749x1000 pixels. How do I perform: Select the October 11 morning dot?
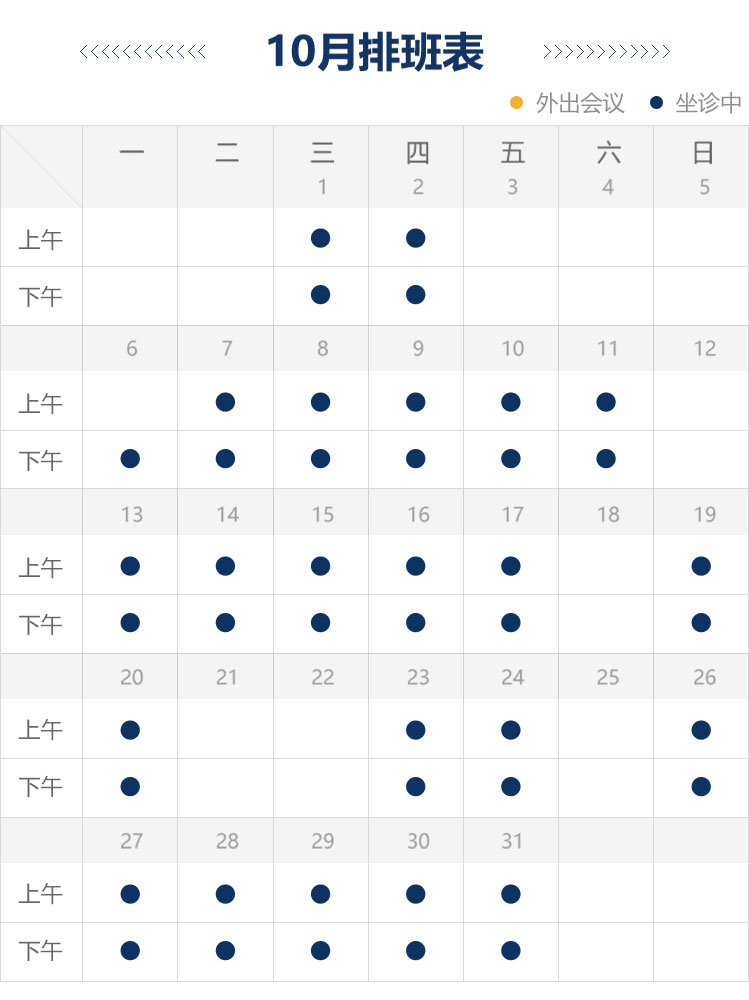(606, 402)
